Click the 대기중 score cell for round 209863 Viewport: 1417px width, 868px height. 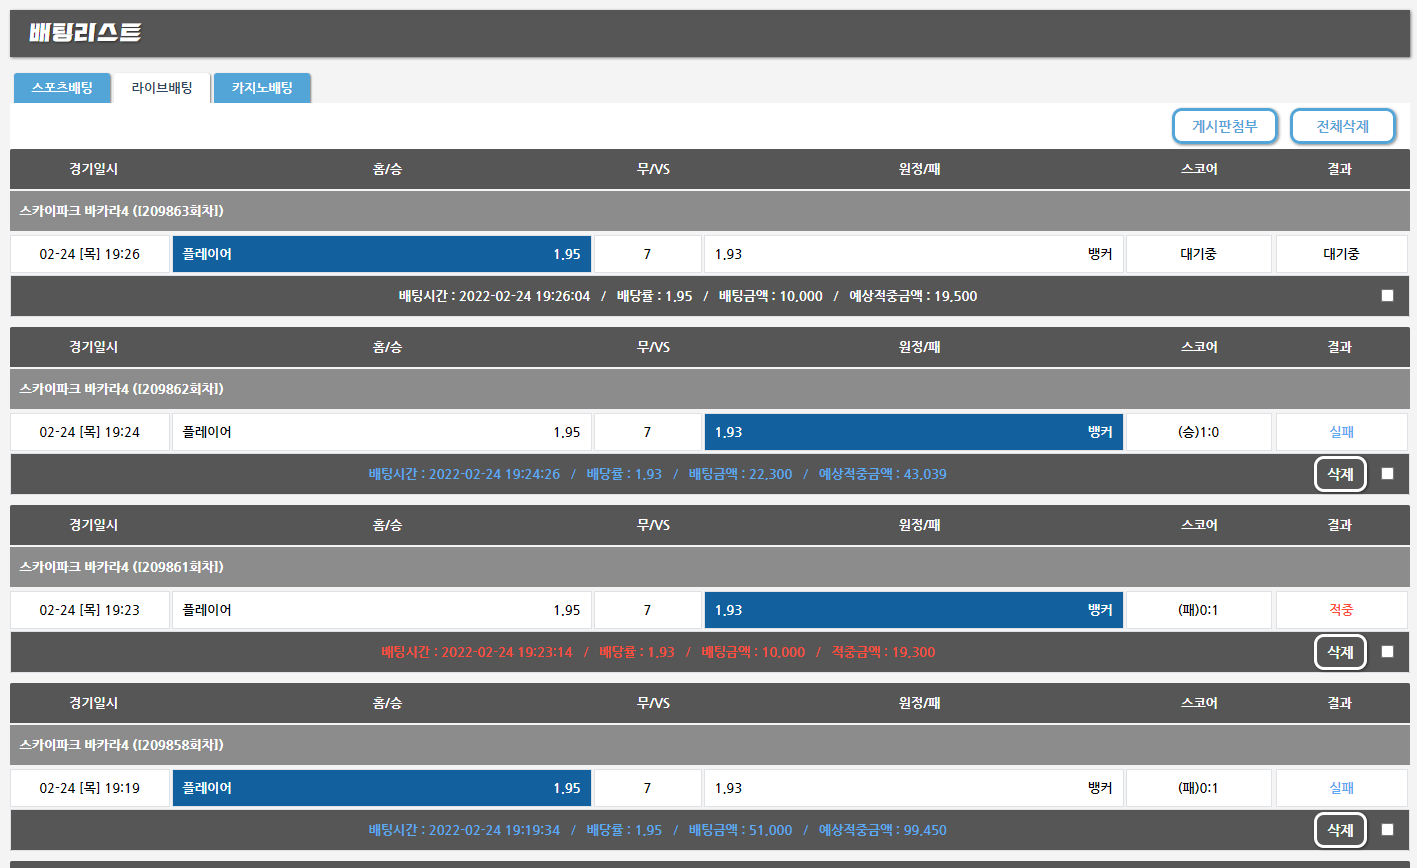pyautogui.click(x=1198, y=254)
